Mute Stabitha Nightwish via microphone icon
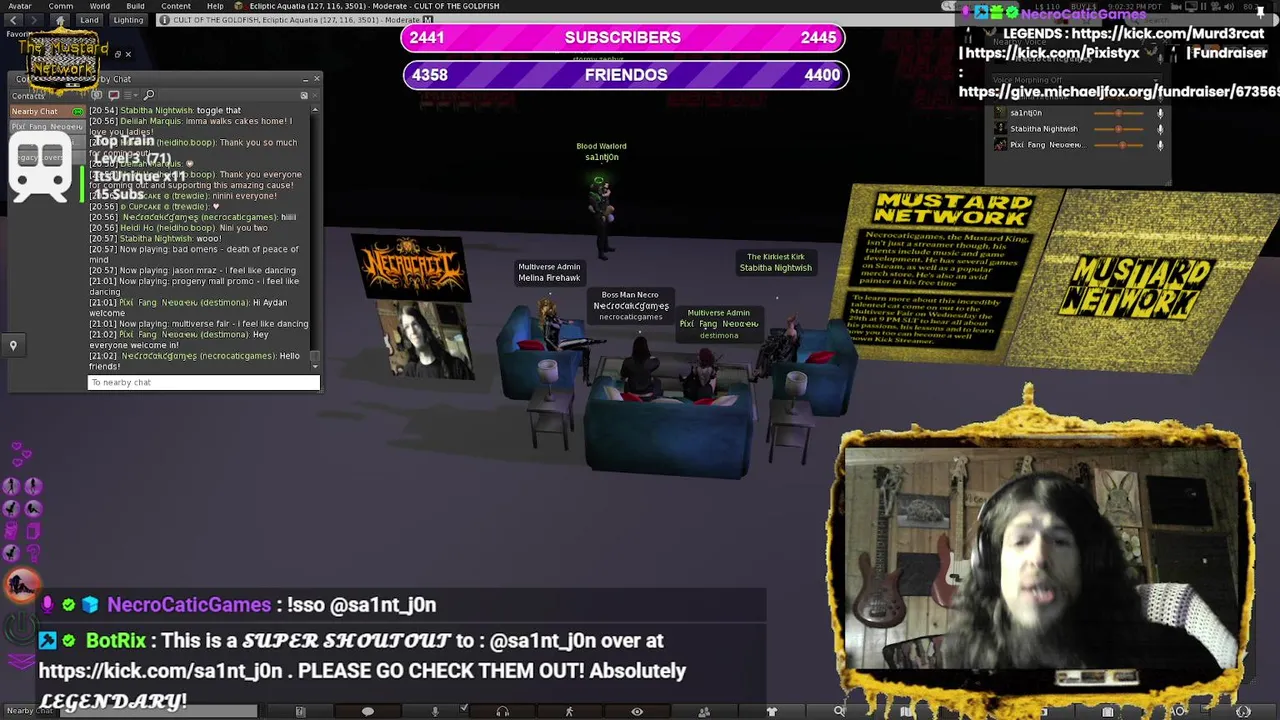Viewport: 1280px width, 720px height. [1160, 129]
